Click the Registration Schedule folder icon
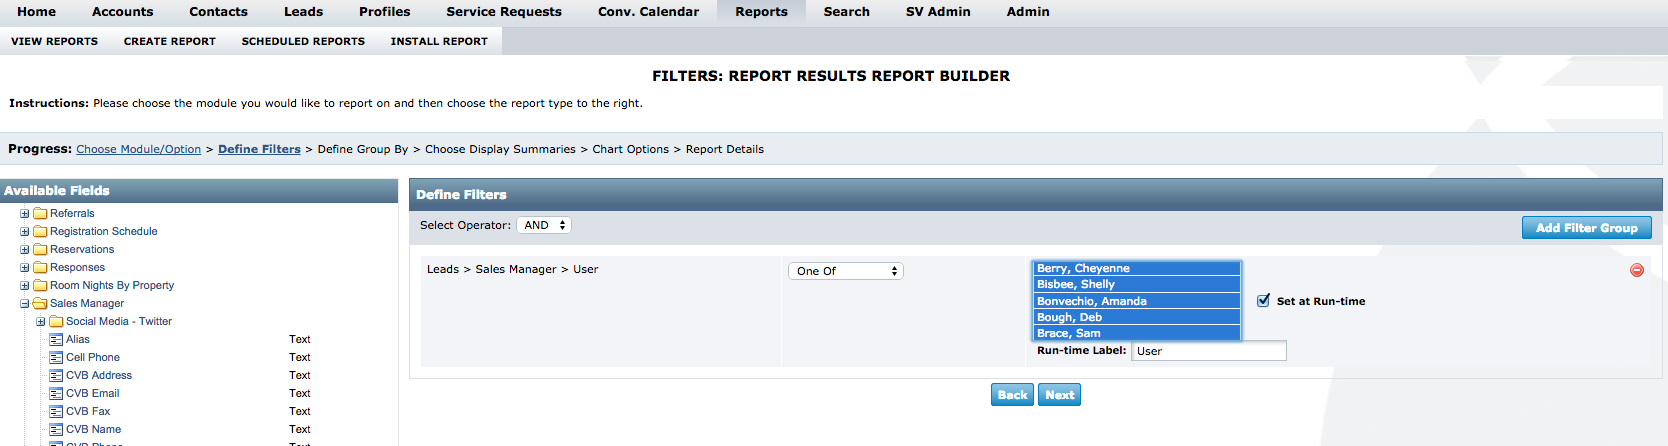 pyautogui.click(x=40, y=231)
